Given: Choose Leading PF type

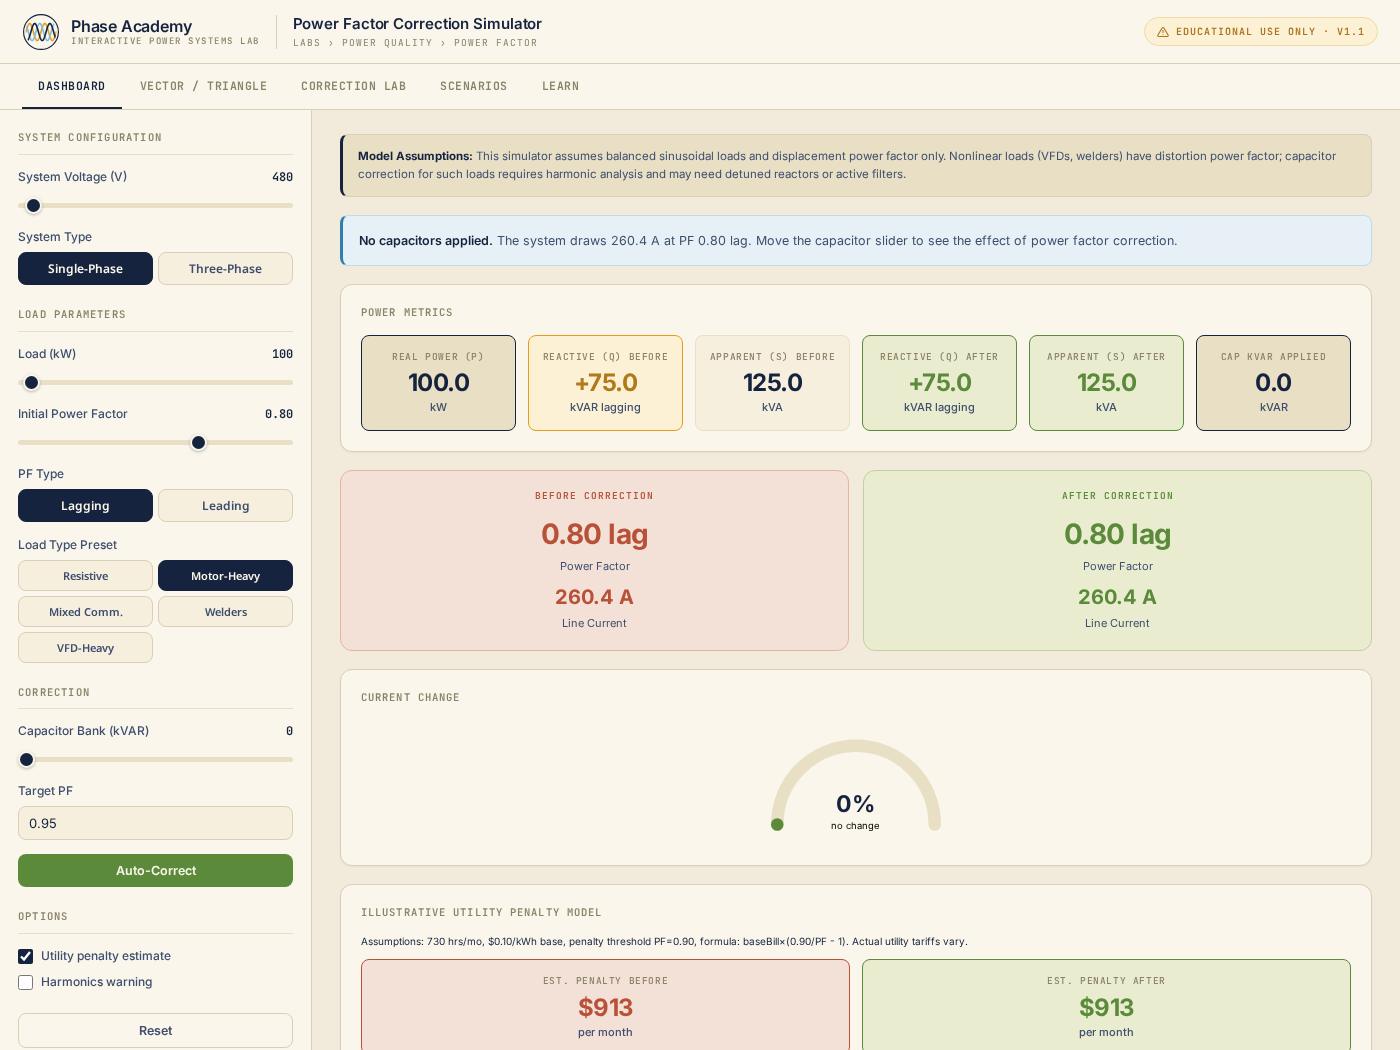Looking at the screenshot, I should 225,505.
